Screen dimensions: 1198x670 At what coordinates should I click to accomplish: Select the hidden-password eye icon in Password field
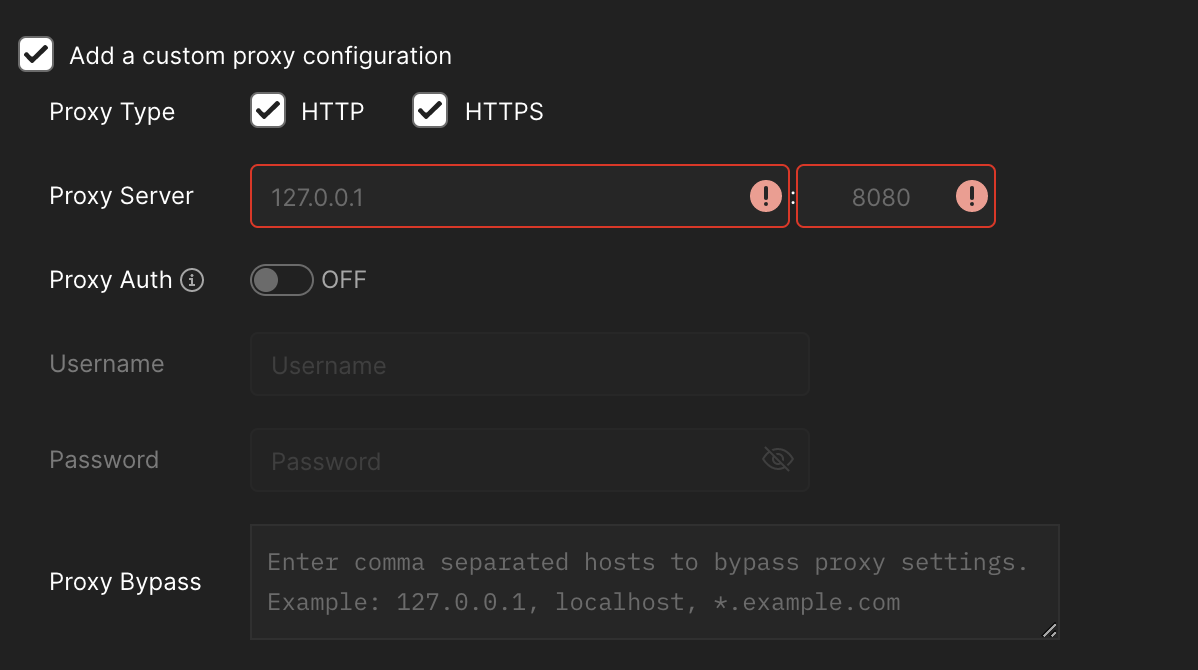pos(777,460)
